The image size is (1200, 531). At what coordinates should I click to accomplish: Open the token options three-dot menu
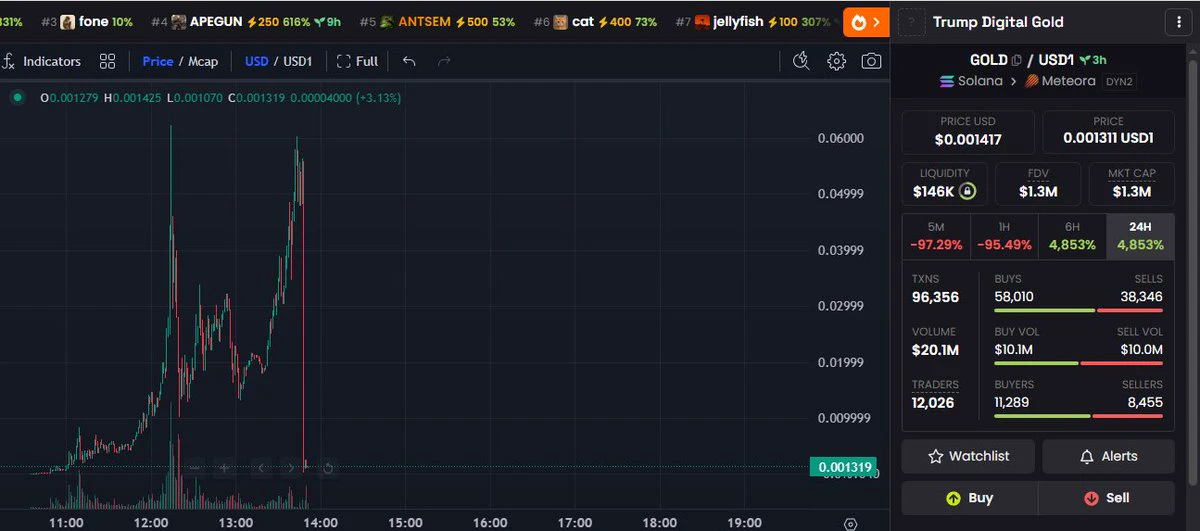[x=1177, y=22]
